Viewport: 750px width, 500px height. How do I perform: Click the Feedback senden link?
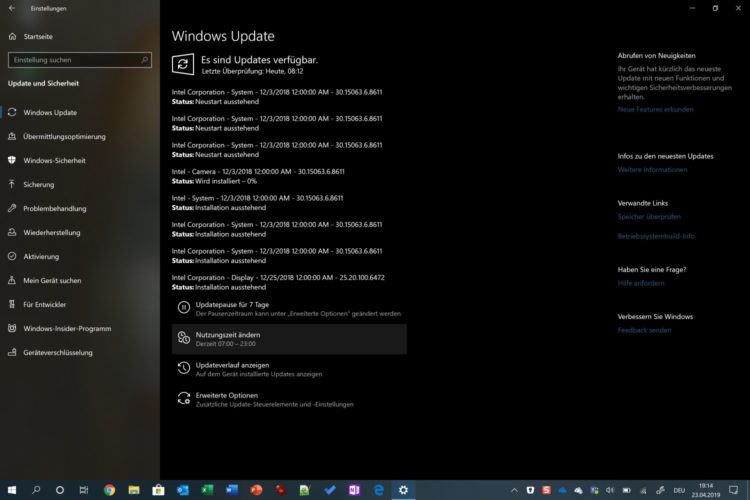click(x=644, y=330)
